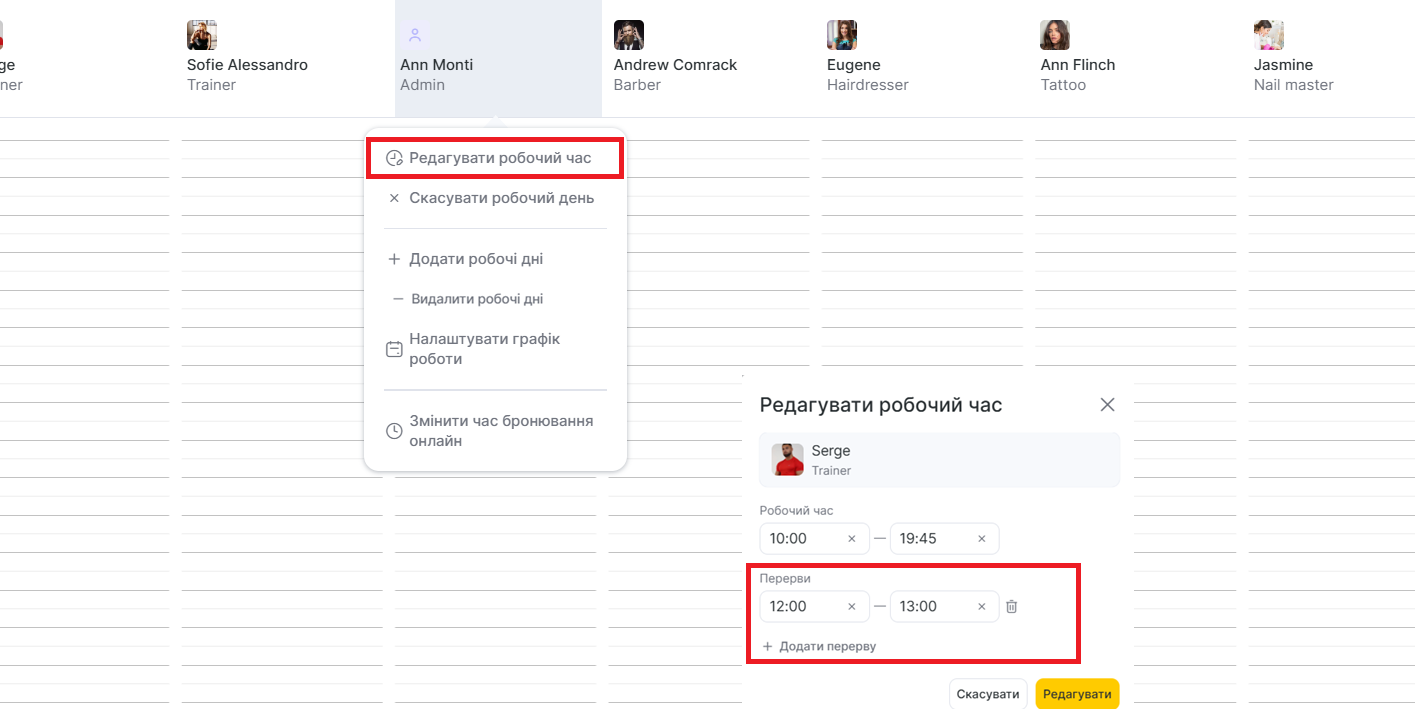The image size is (1415, 709).
Task: Select the Ann Monti column name
Action: (437, 65)
